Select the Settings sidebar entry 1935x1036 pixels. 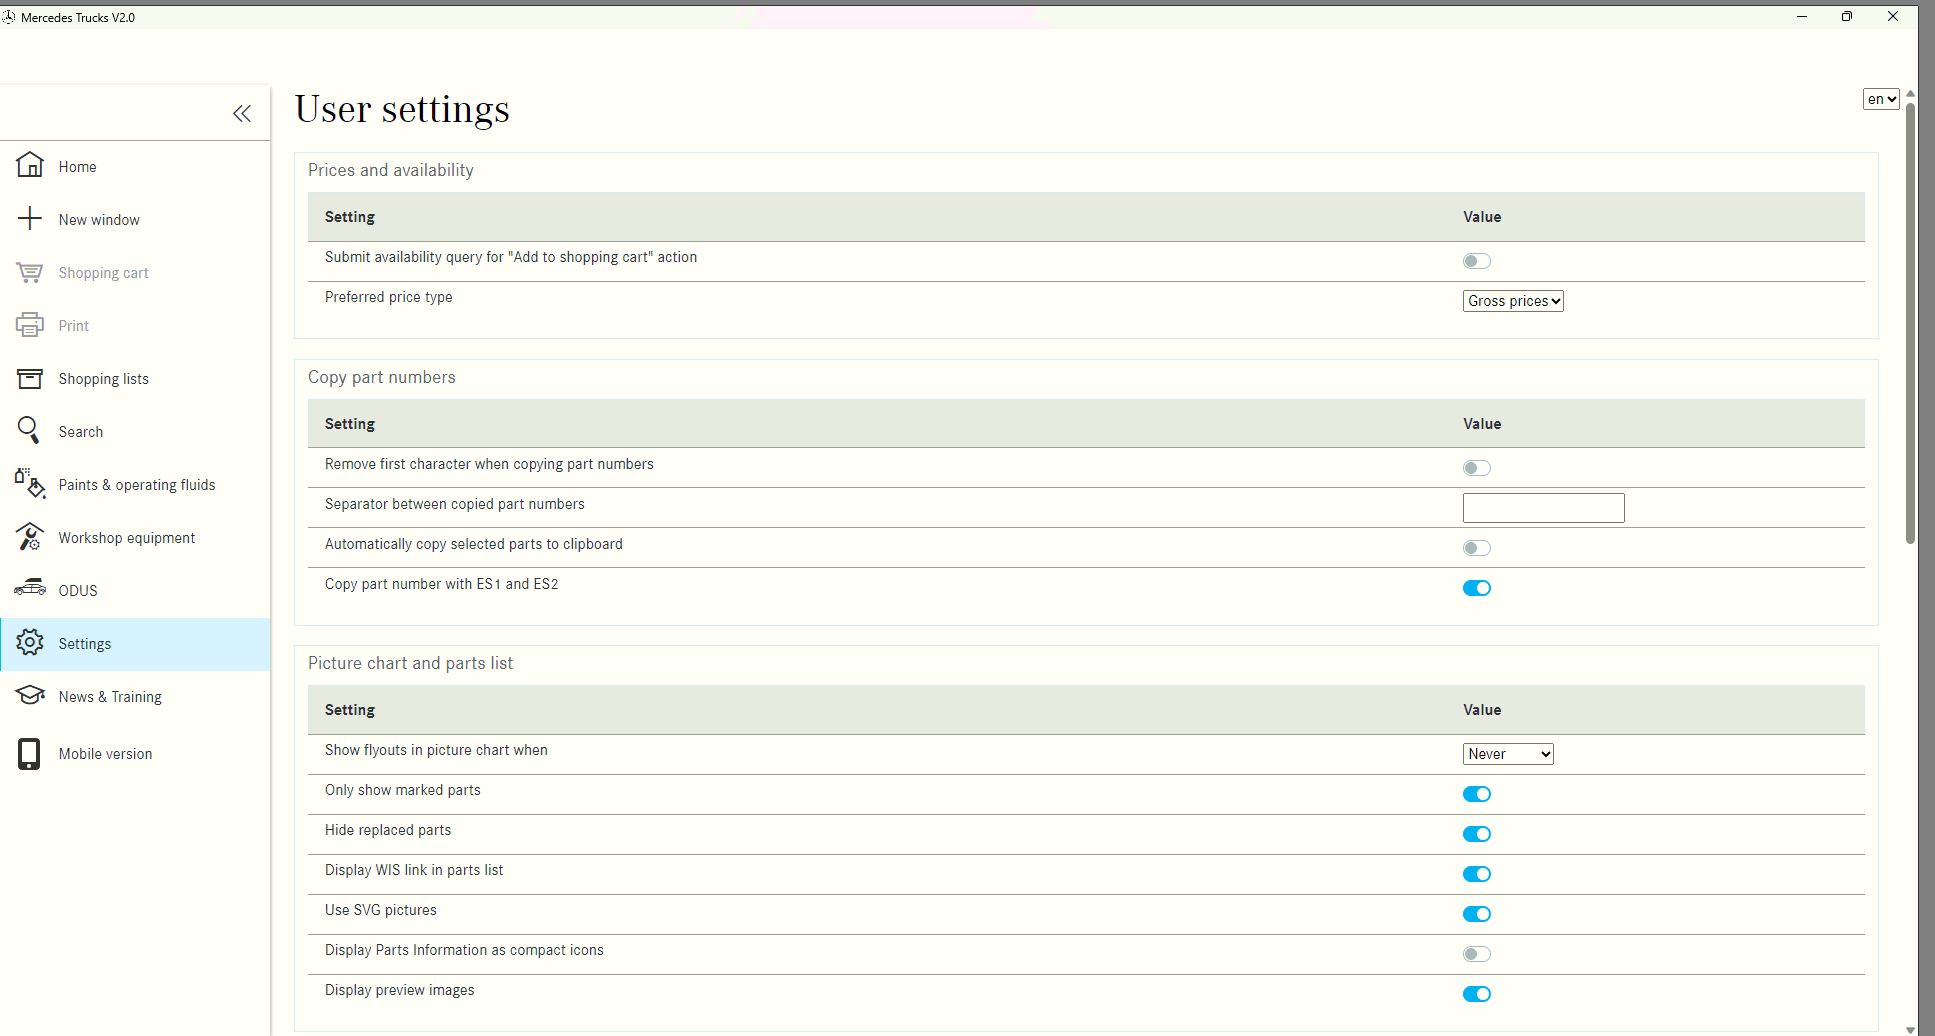(84, 643)
